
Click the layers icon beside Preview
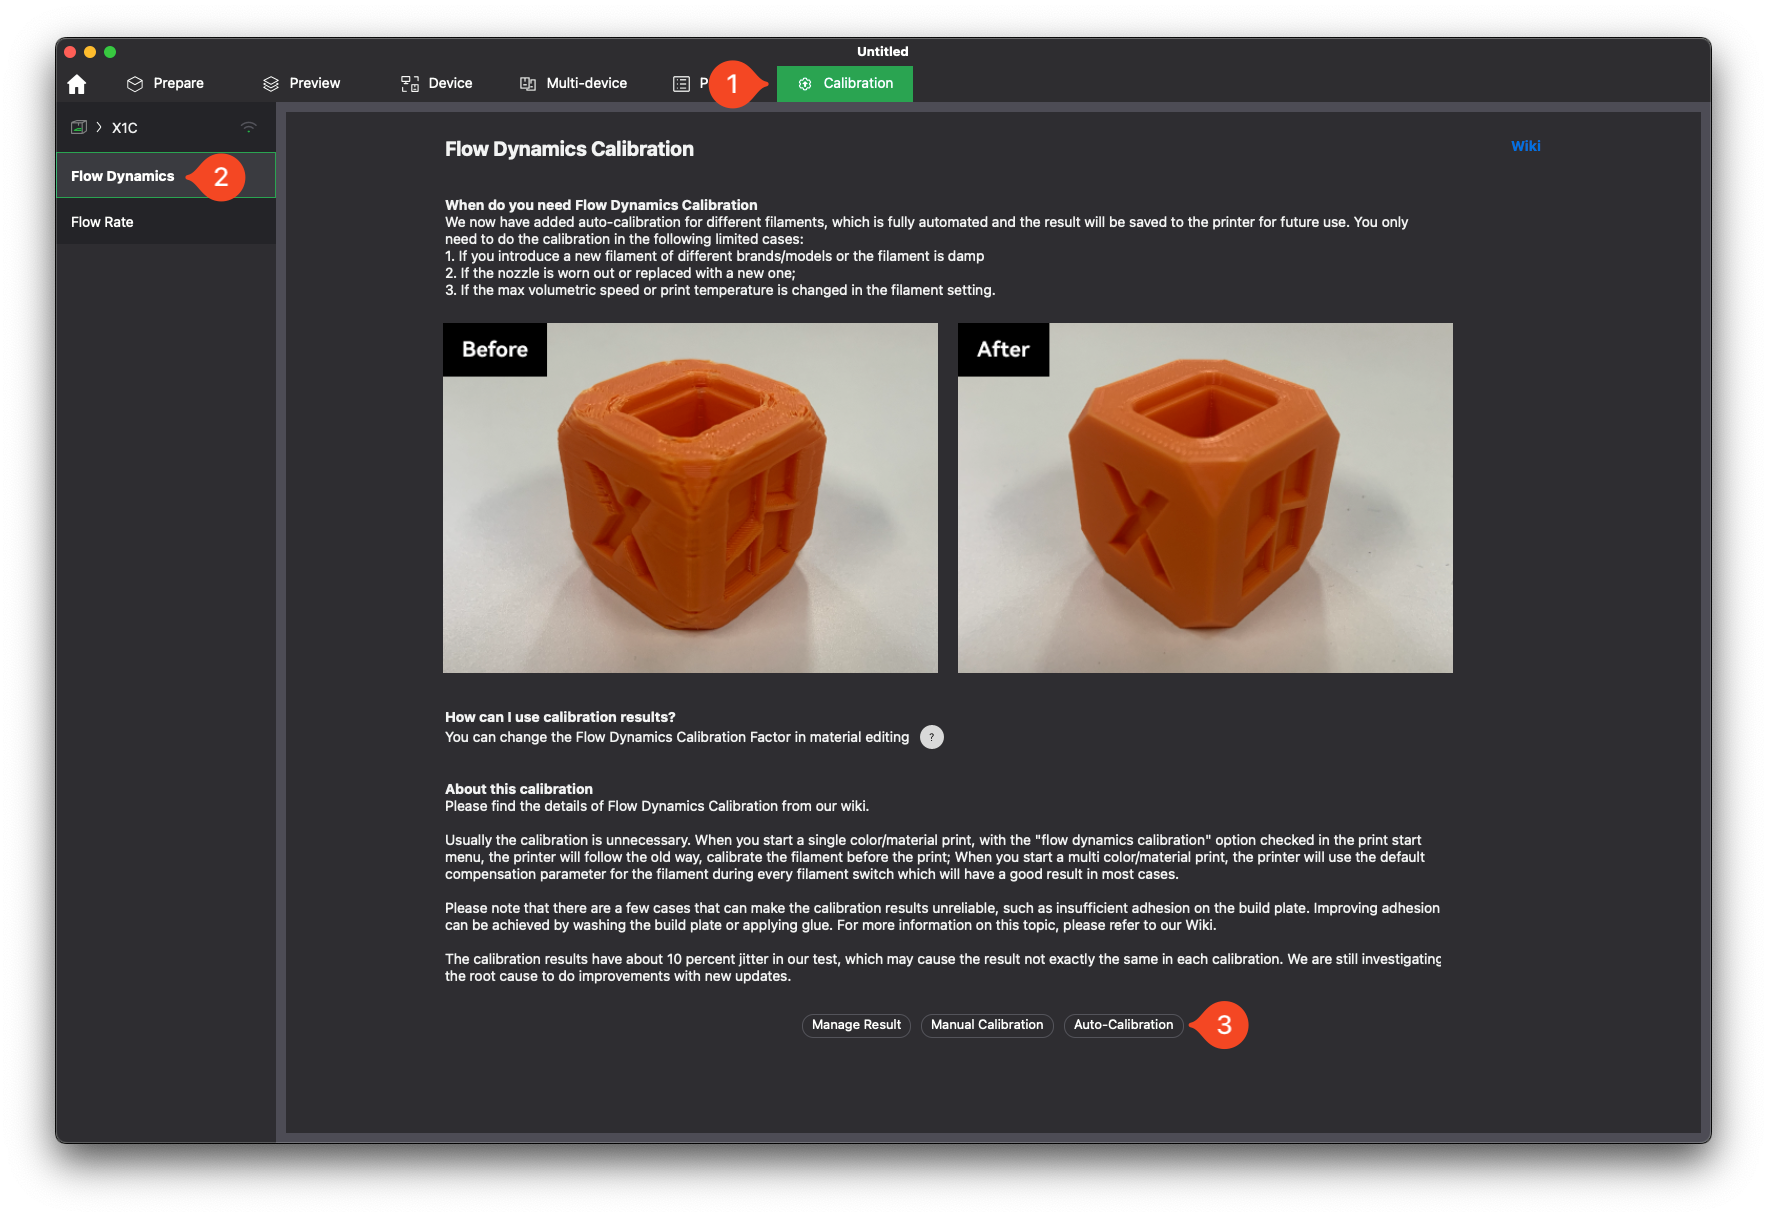tap(271, 84)
